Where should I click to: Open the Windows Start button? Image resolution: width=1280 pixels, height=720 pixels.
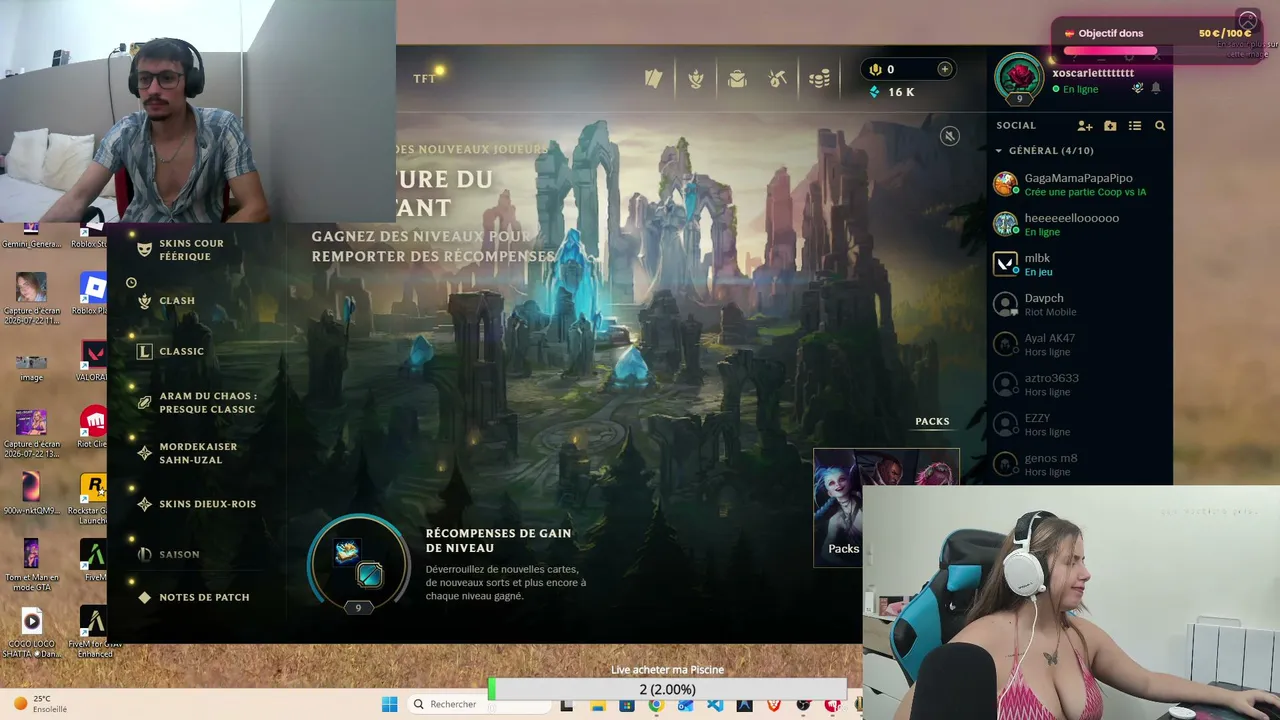click(x=389, y=704)
